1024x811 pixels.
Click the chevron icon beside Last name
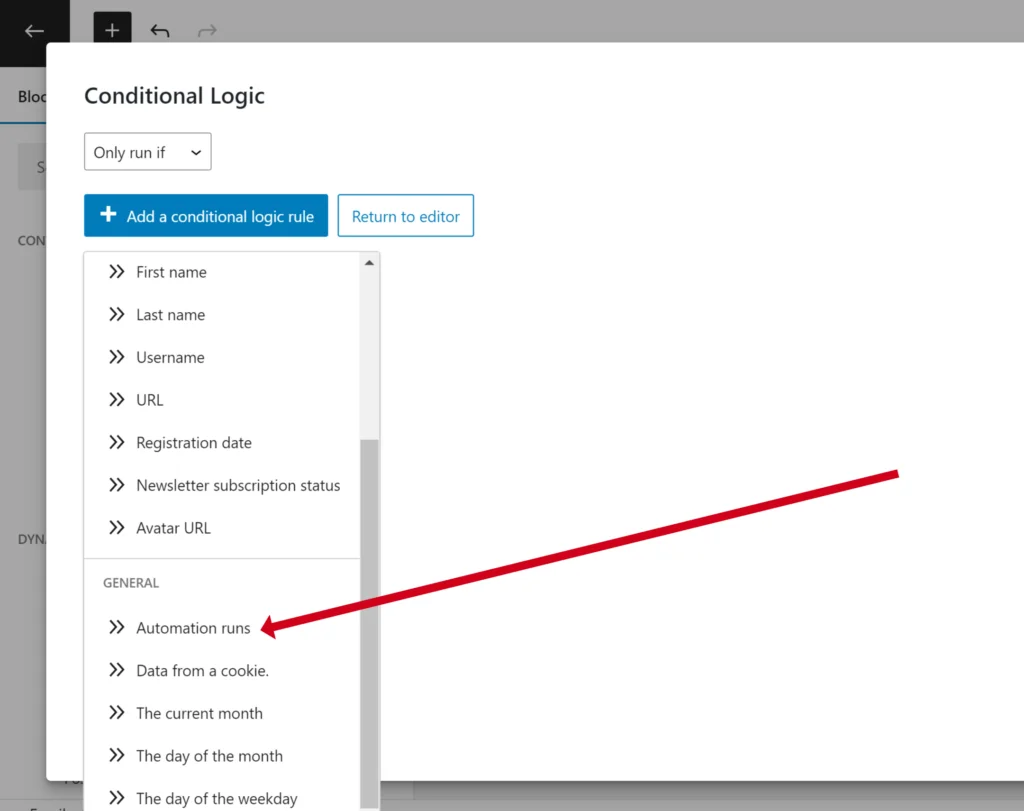[117, 315]
